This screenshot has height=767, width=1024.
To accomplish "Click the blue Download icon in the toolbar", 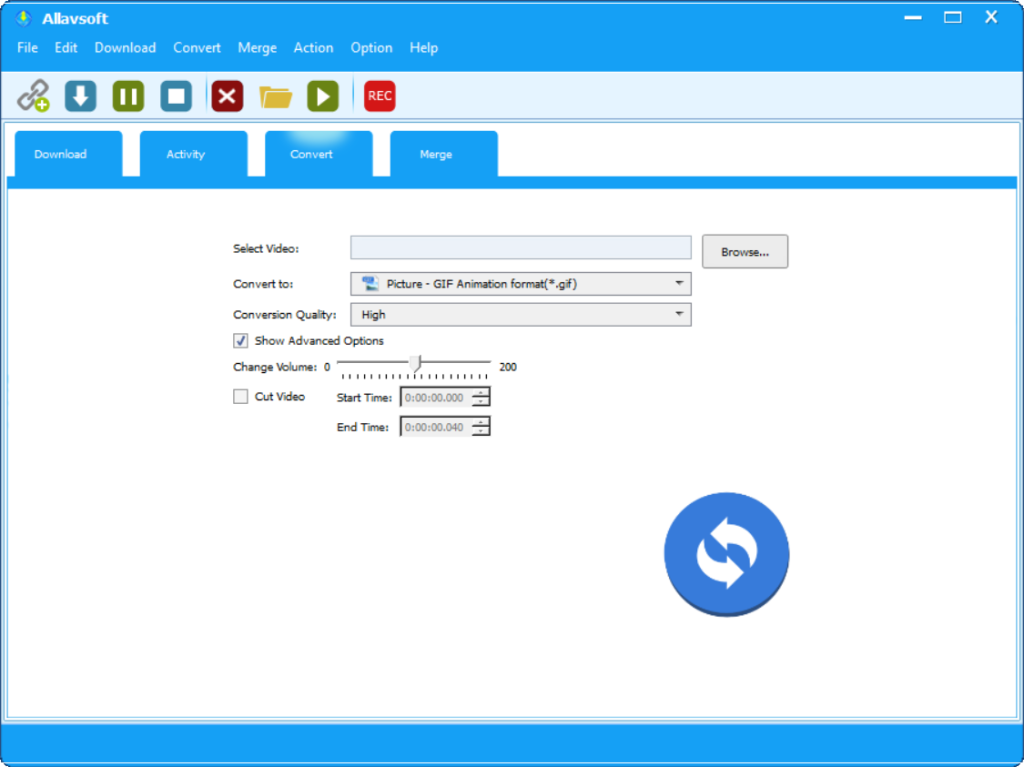I will point(79,95).
